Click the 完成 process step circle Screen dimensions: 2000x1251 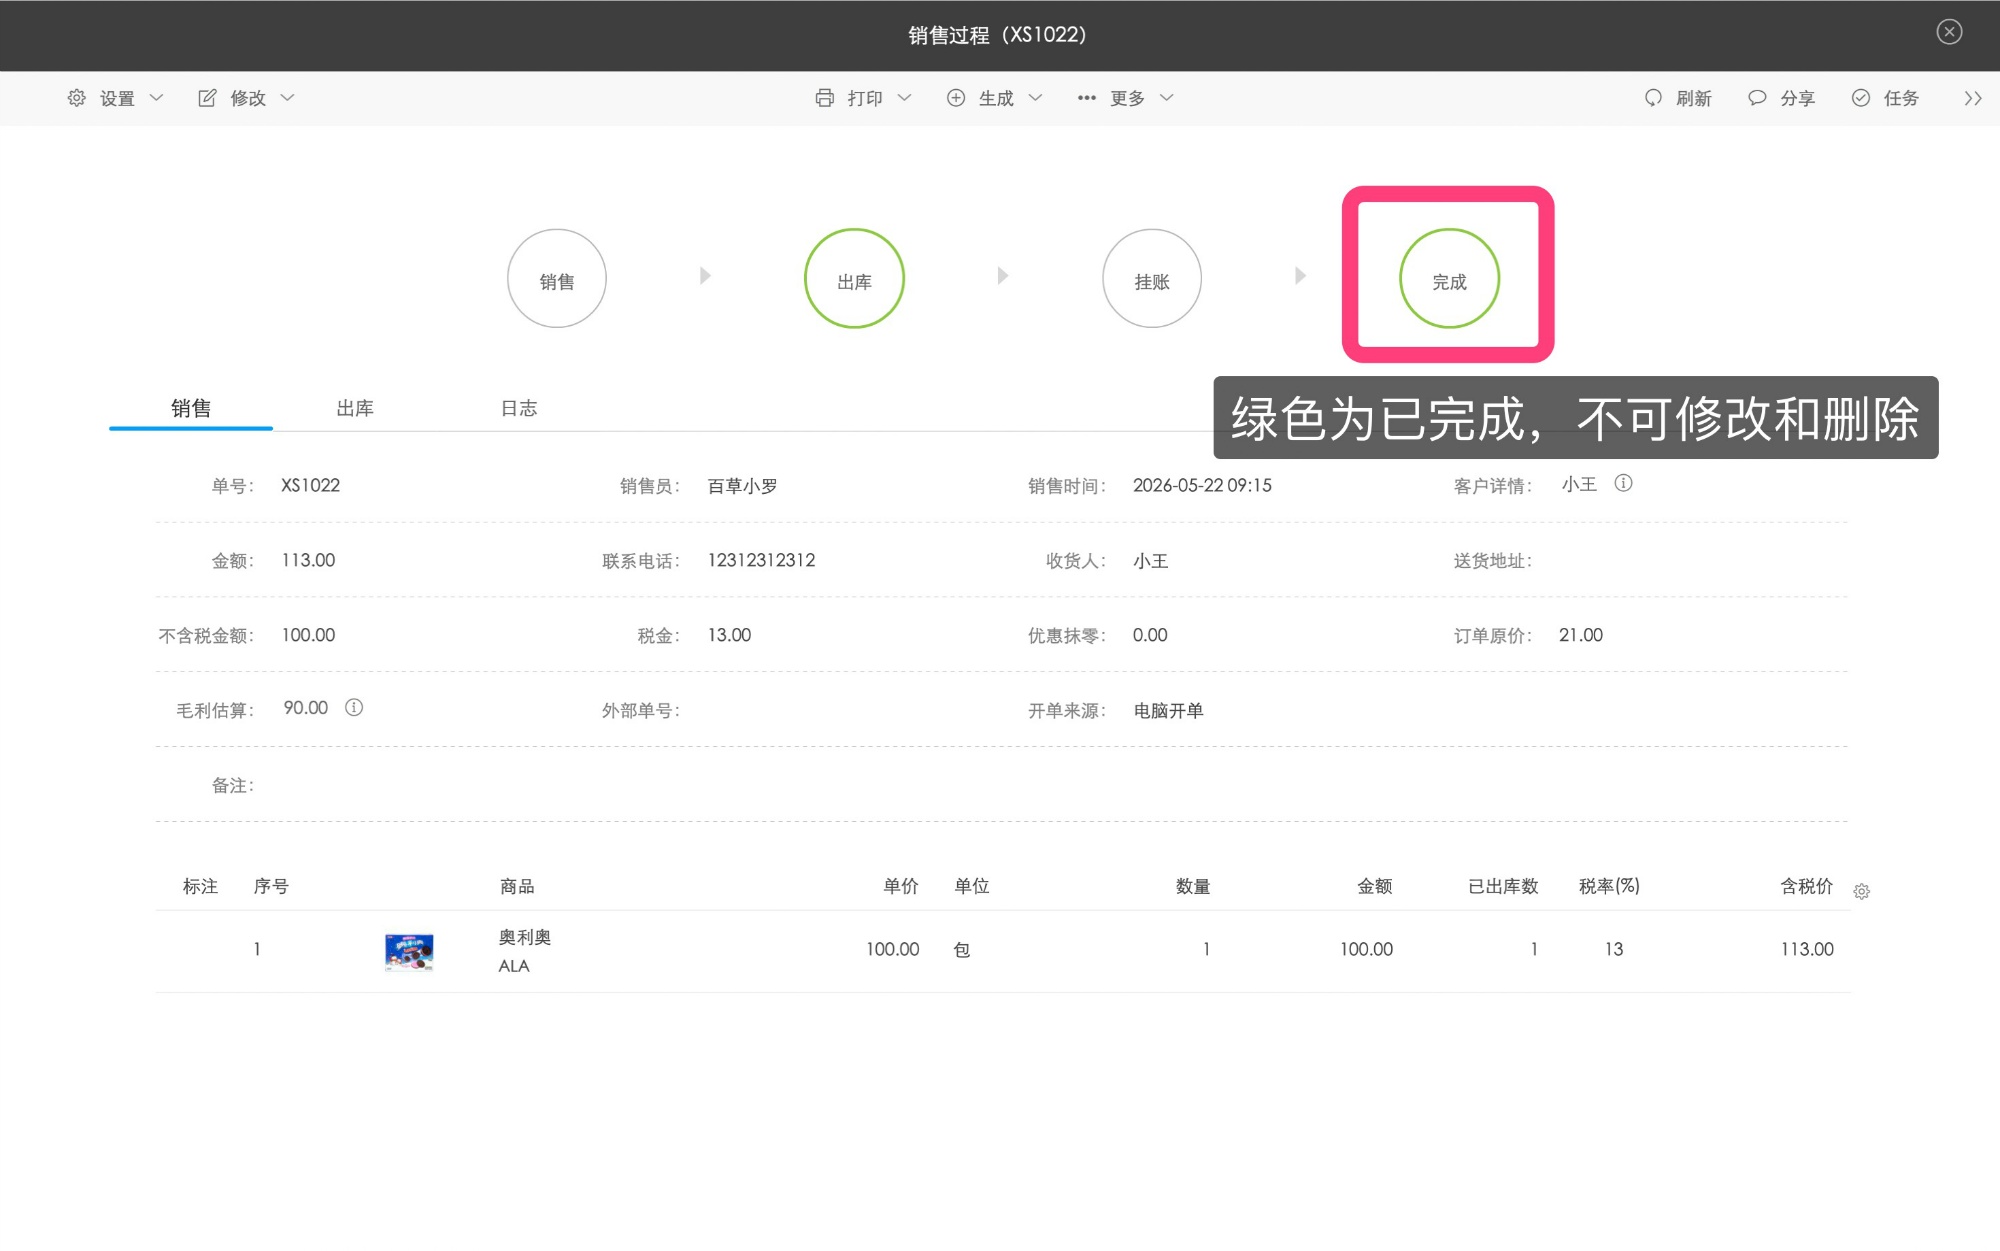click(1449, 279)
